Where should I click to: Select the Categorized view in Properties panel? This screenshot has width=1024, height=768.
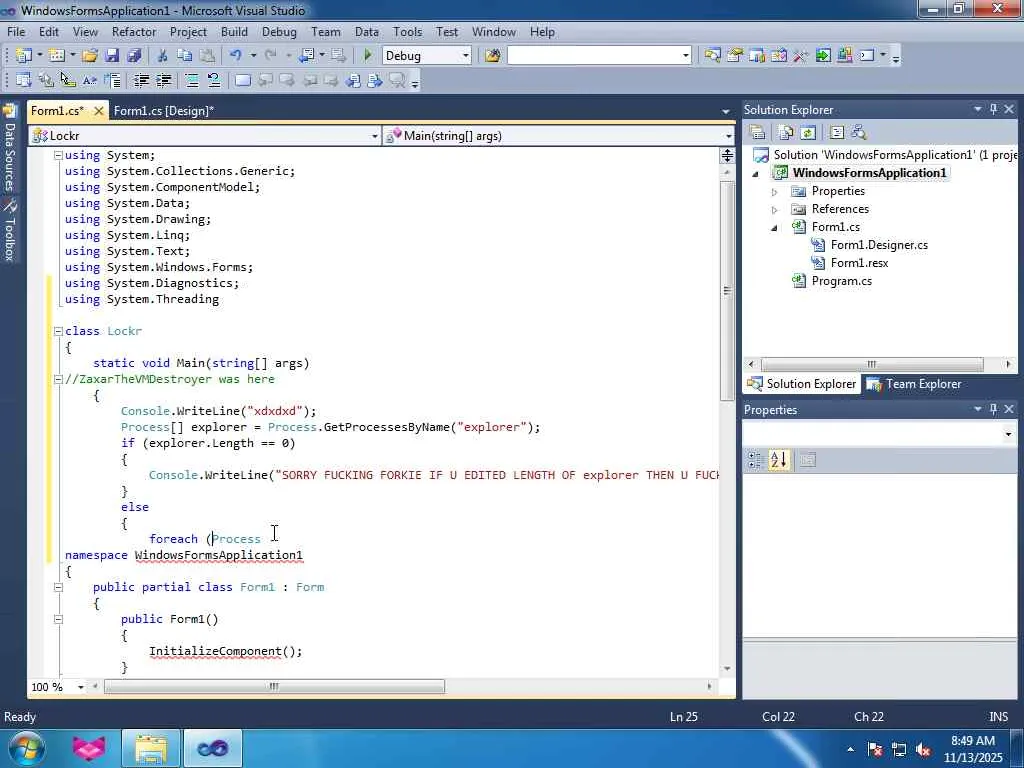[x=756, y=460]
